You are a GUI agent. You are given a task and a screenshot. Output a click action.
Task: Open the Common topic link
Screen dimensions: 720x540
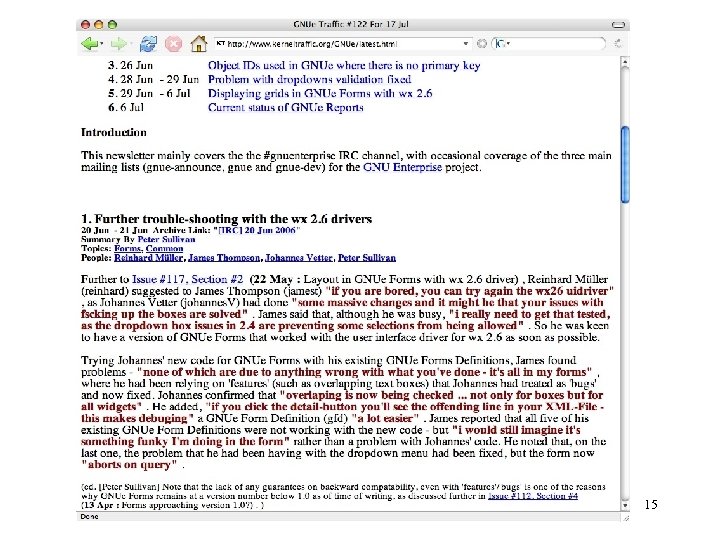pyautogui.click(x=164, y=248)
